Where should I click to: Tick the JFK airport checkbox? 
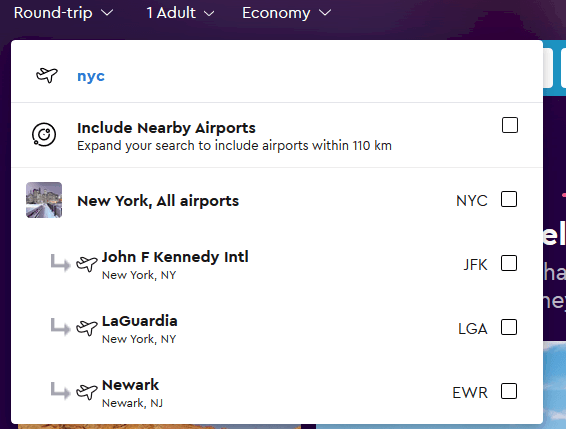(x=509, y=263)
